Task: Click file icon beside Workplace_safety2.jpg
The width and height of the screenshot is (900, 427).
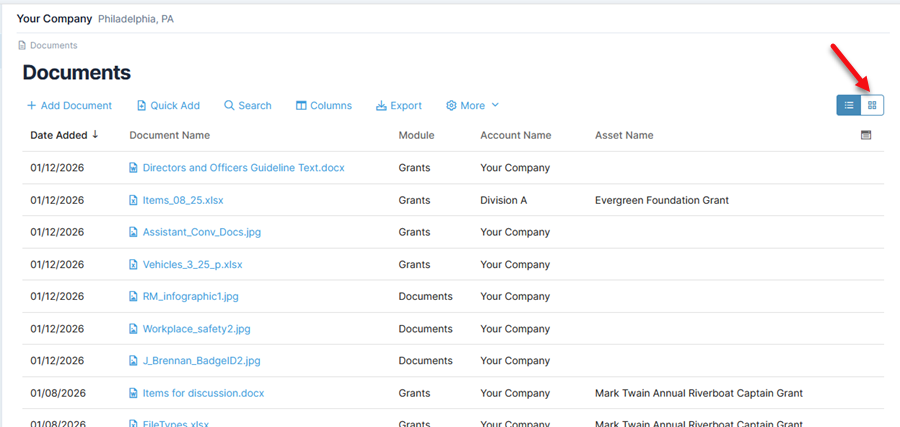Action: click(x=134, y=329)
